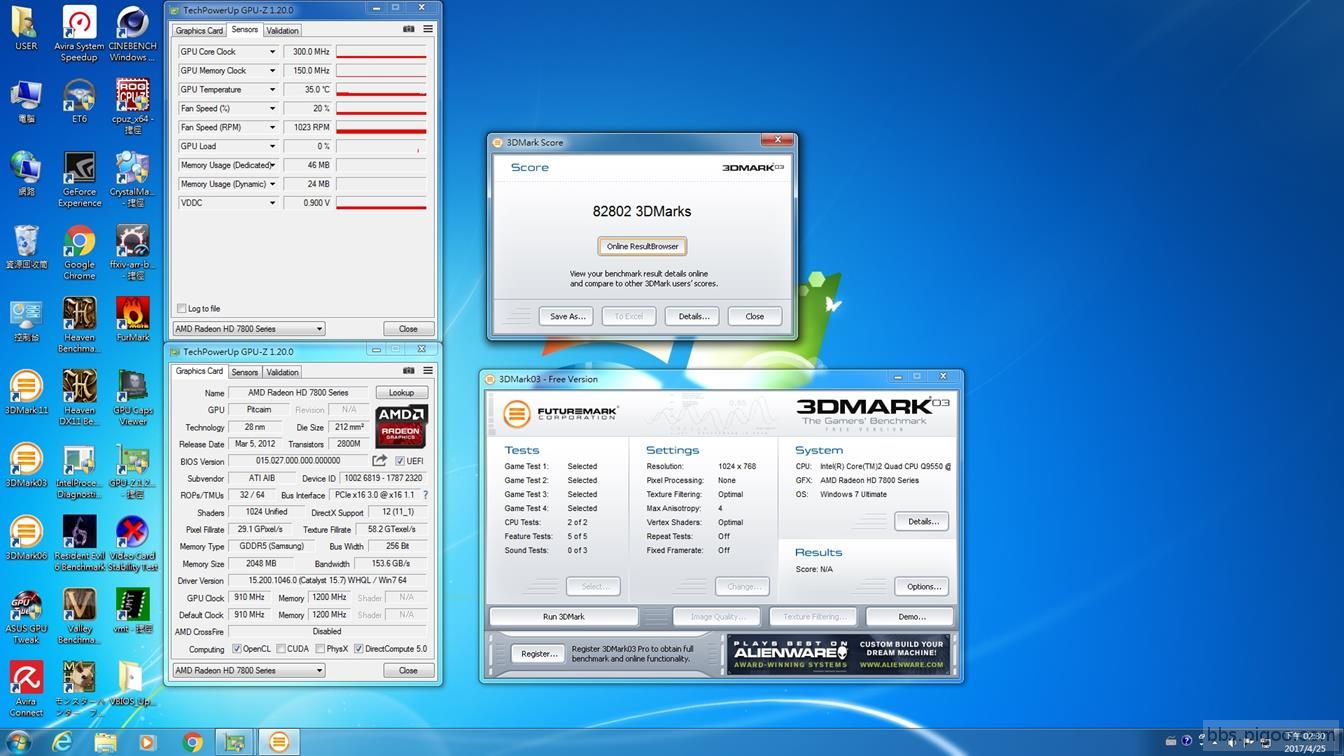Click the AMD Radeon Graphics logo
This screenshot has height=756, width=1344.
[401, 426]
